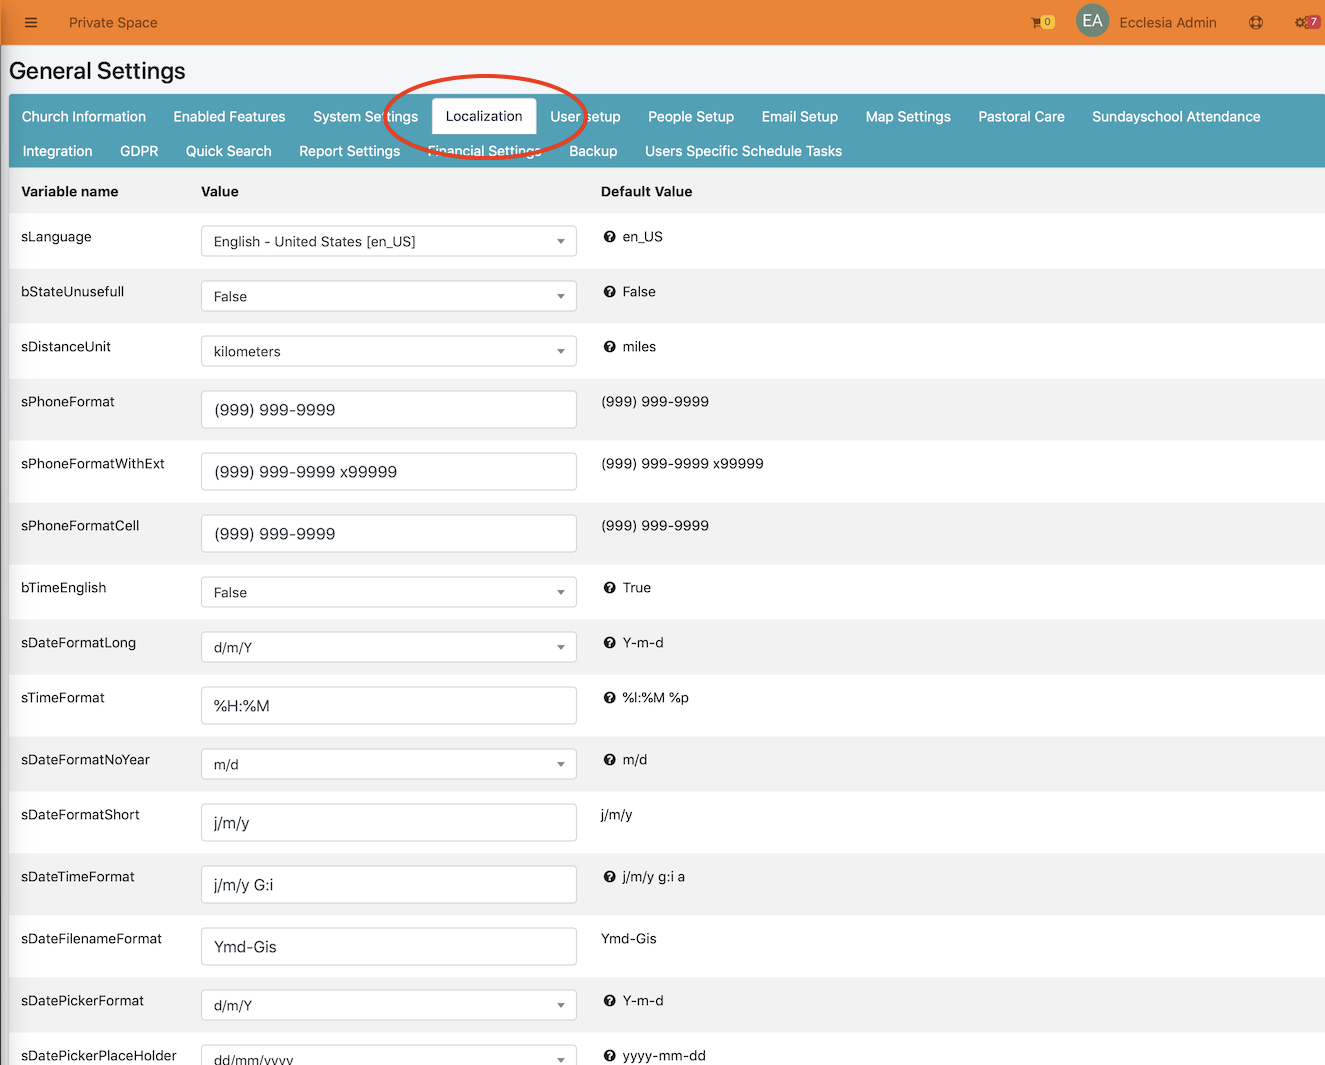Click the EA user avatar

click(1092, 21)
